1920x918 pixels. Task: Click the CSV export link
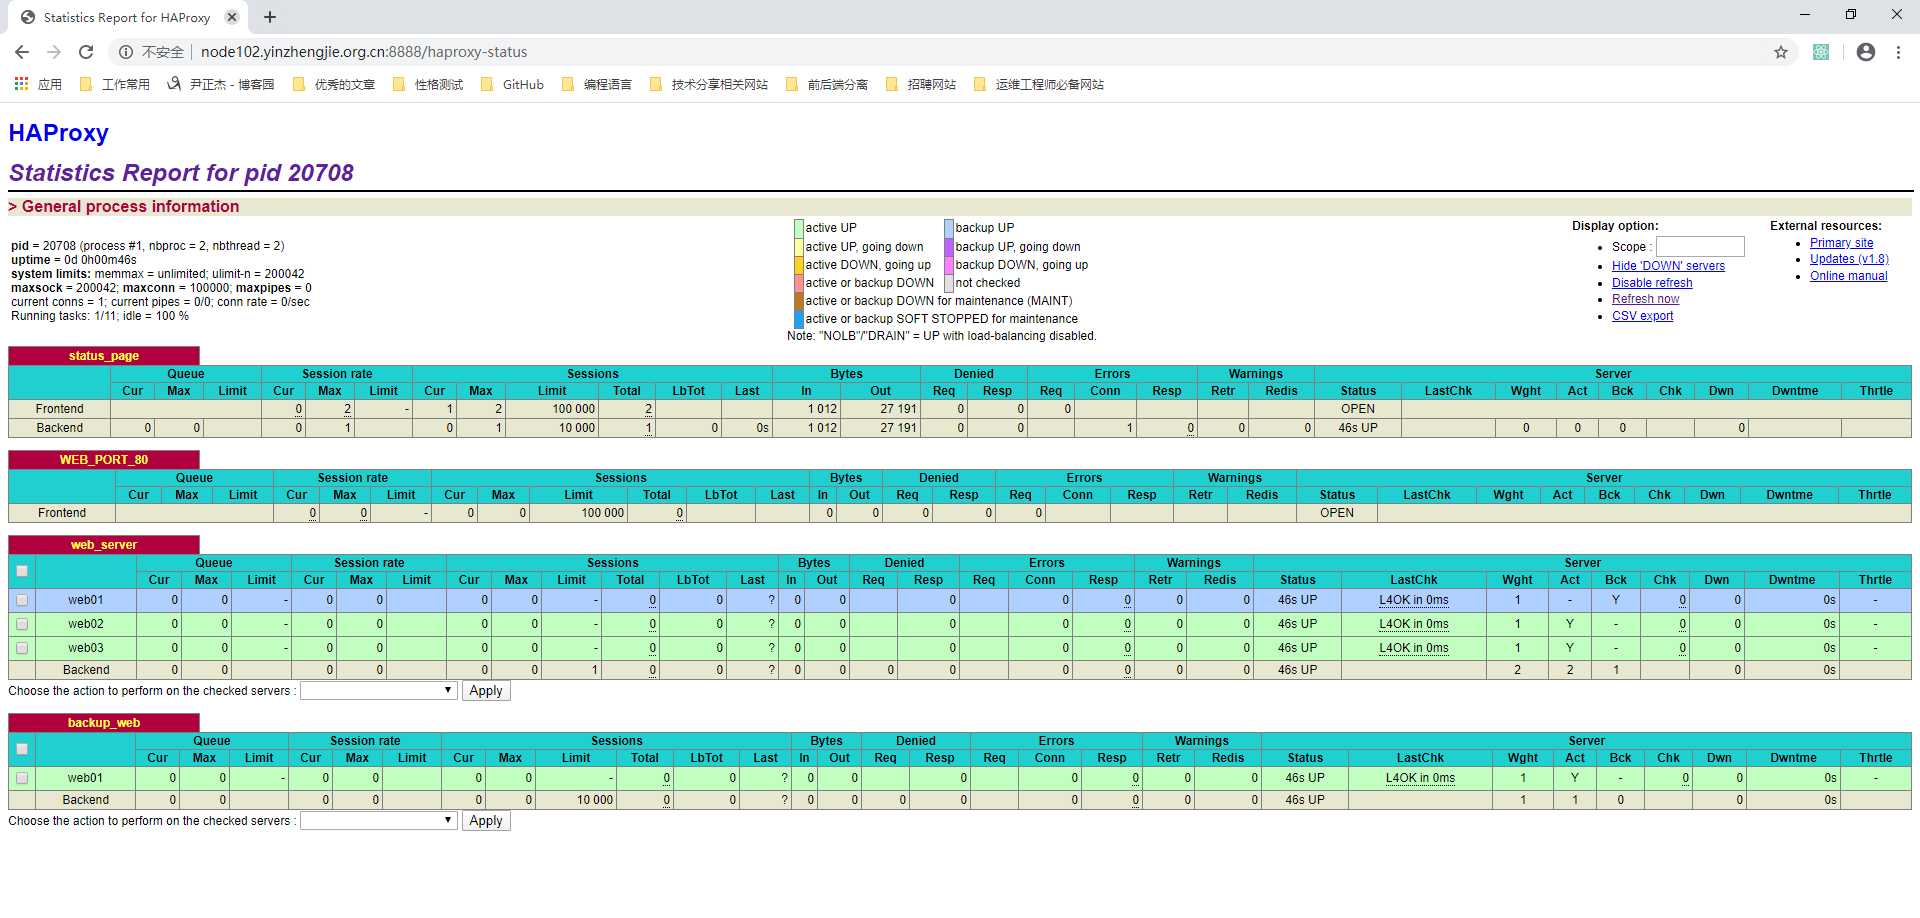click(1642, 316)
